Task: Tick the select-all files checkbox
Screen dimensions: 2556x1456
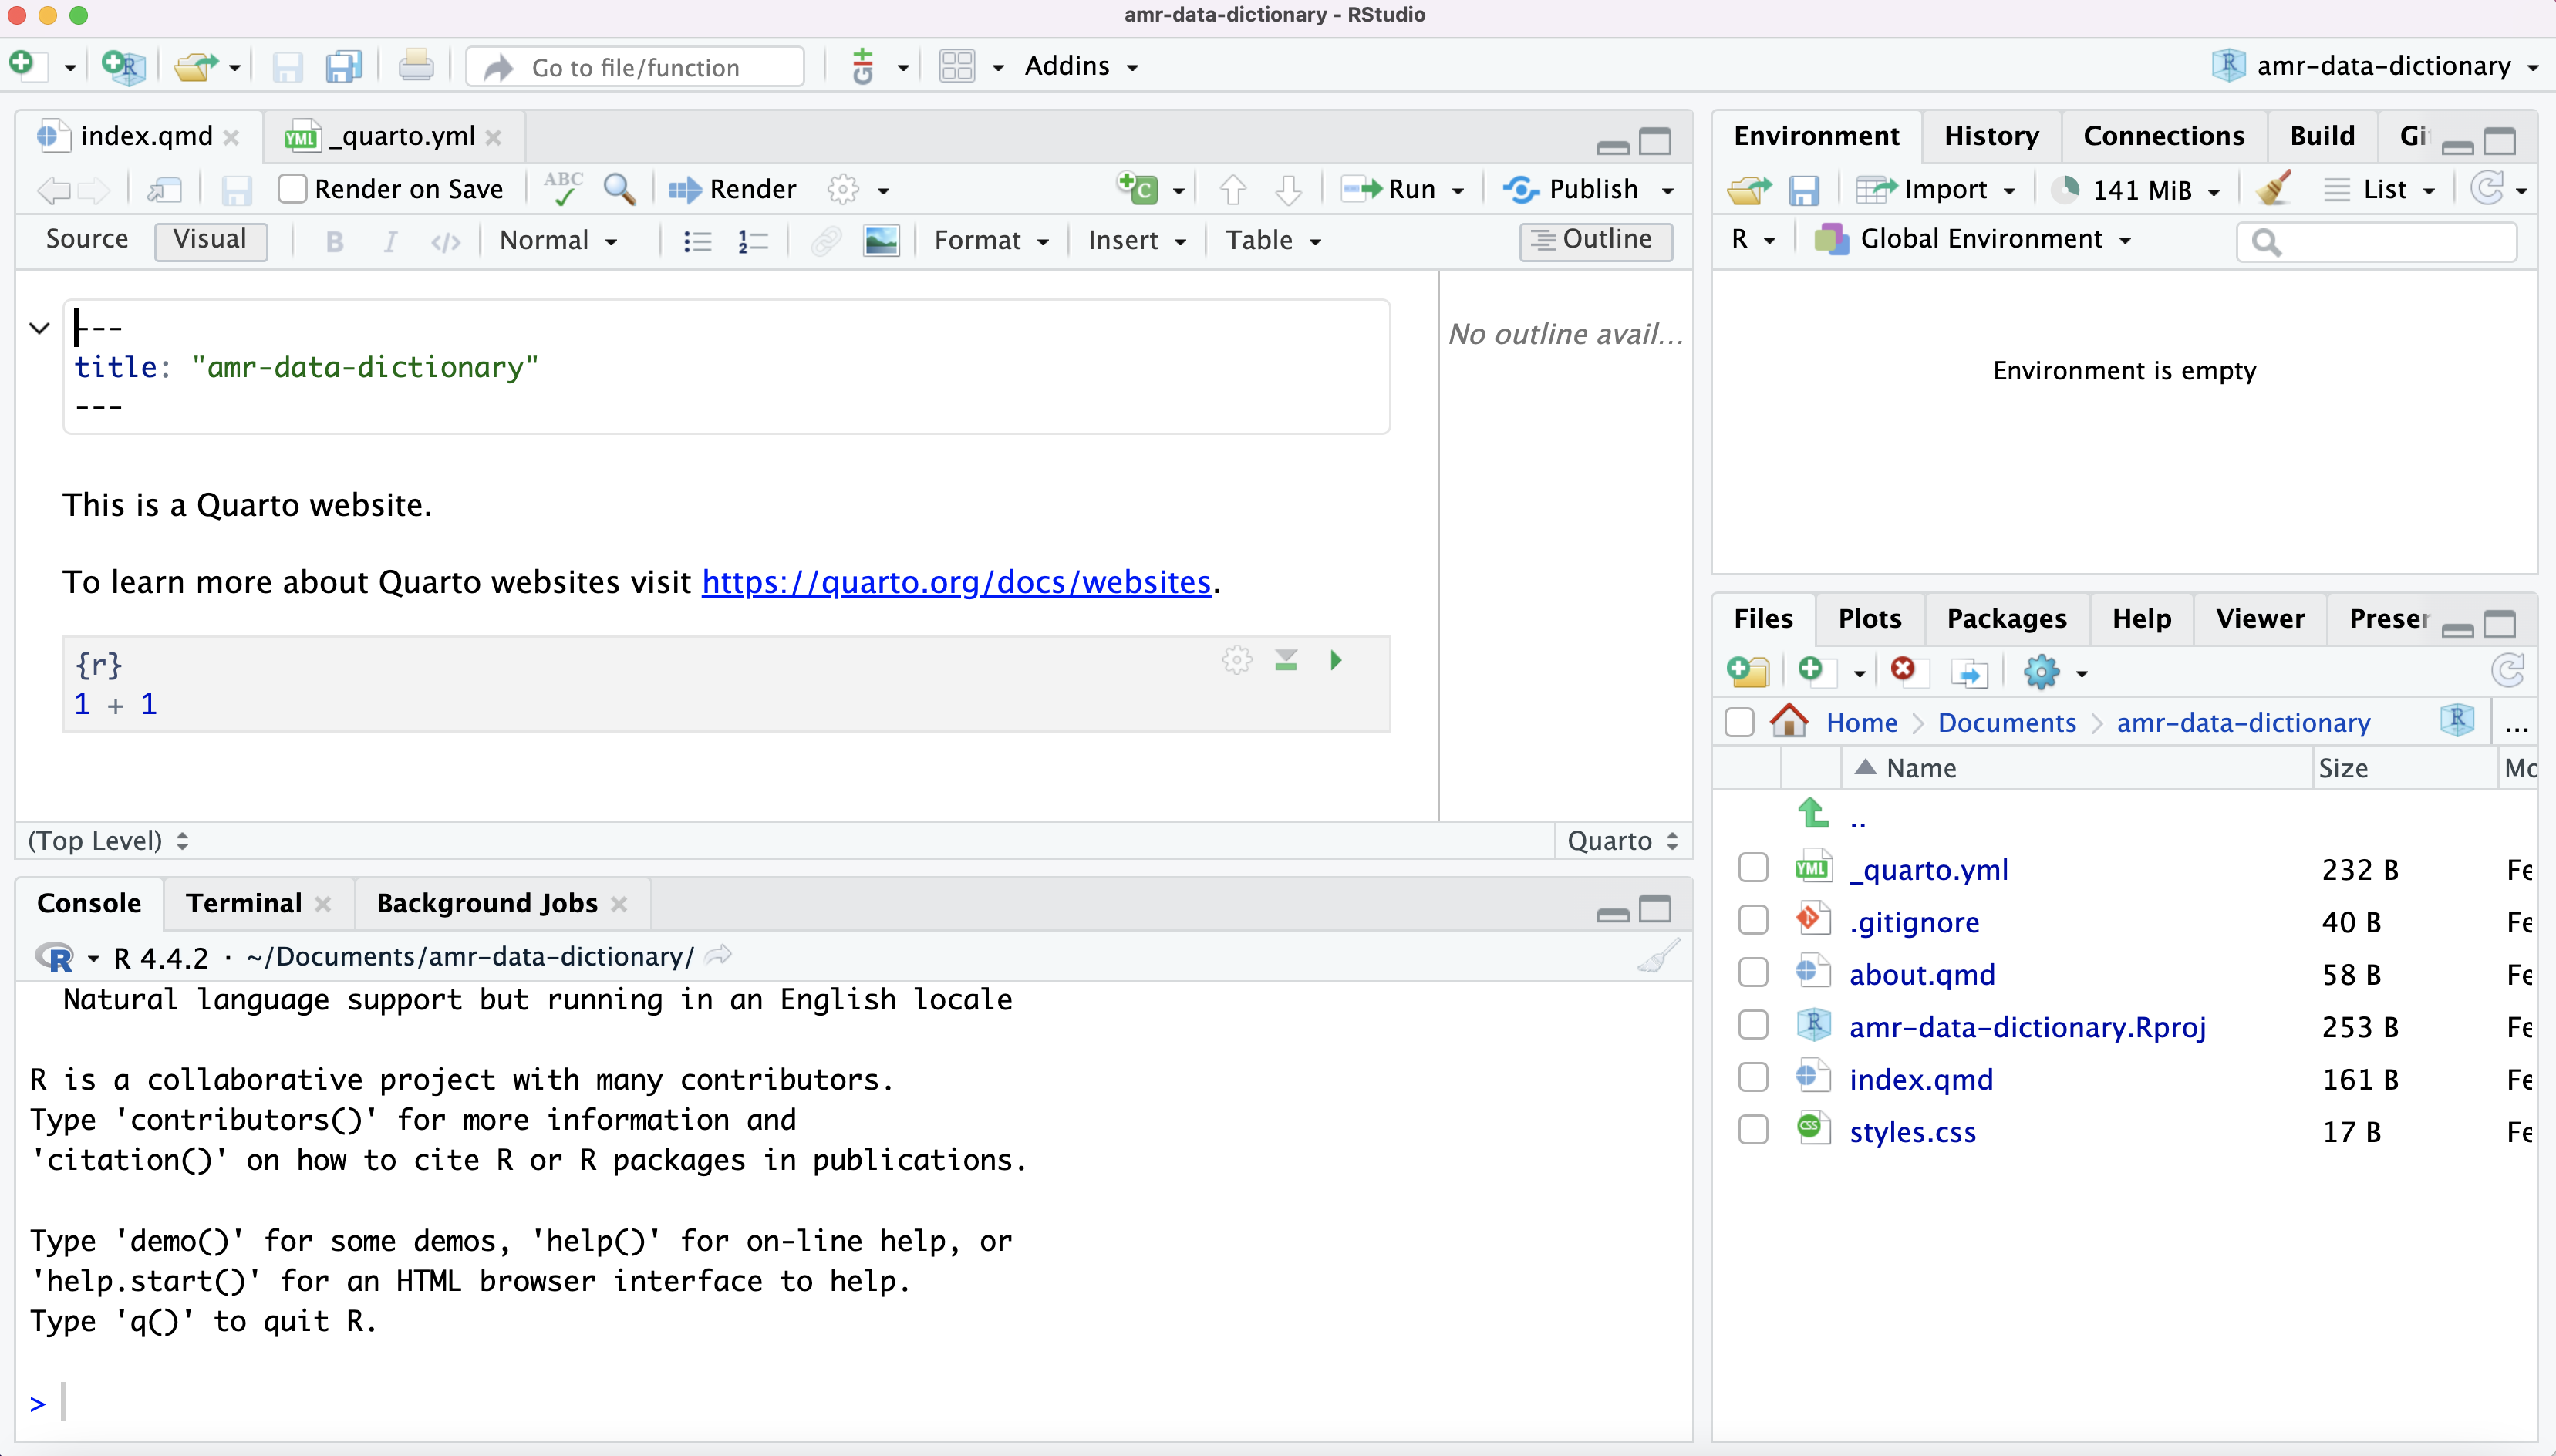Action: [1739, 722]
